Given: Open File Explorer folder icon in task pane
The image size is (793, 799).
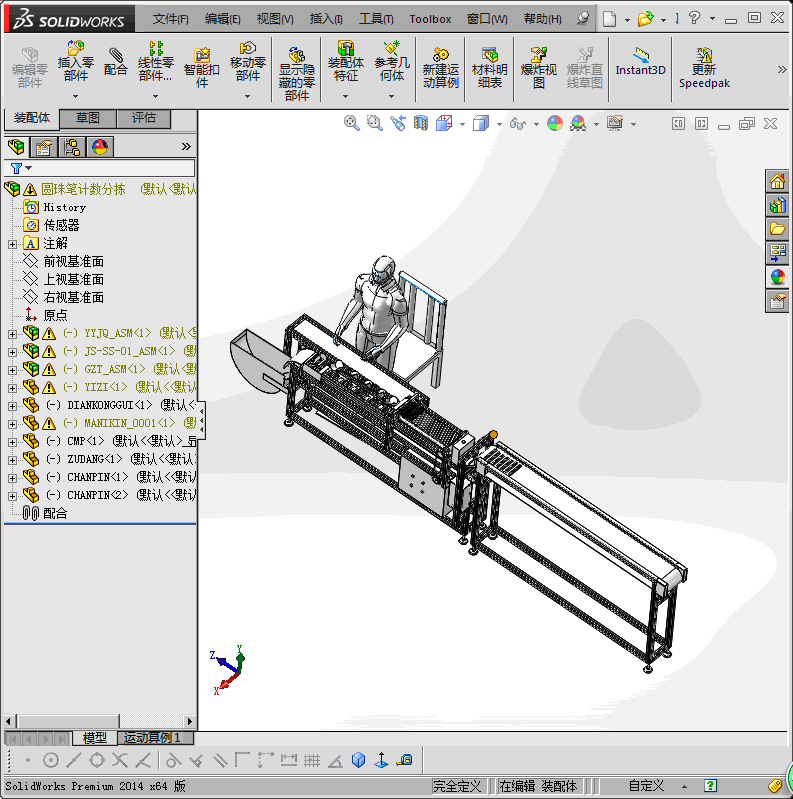Looking at the screenshot, I should coord(777,229).
